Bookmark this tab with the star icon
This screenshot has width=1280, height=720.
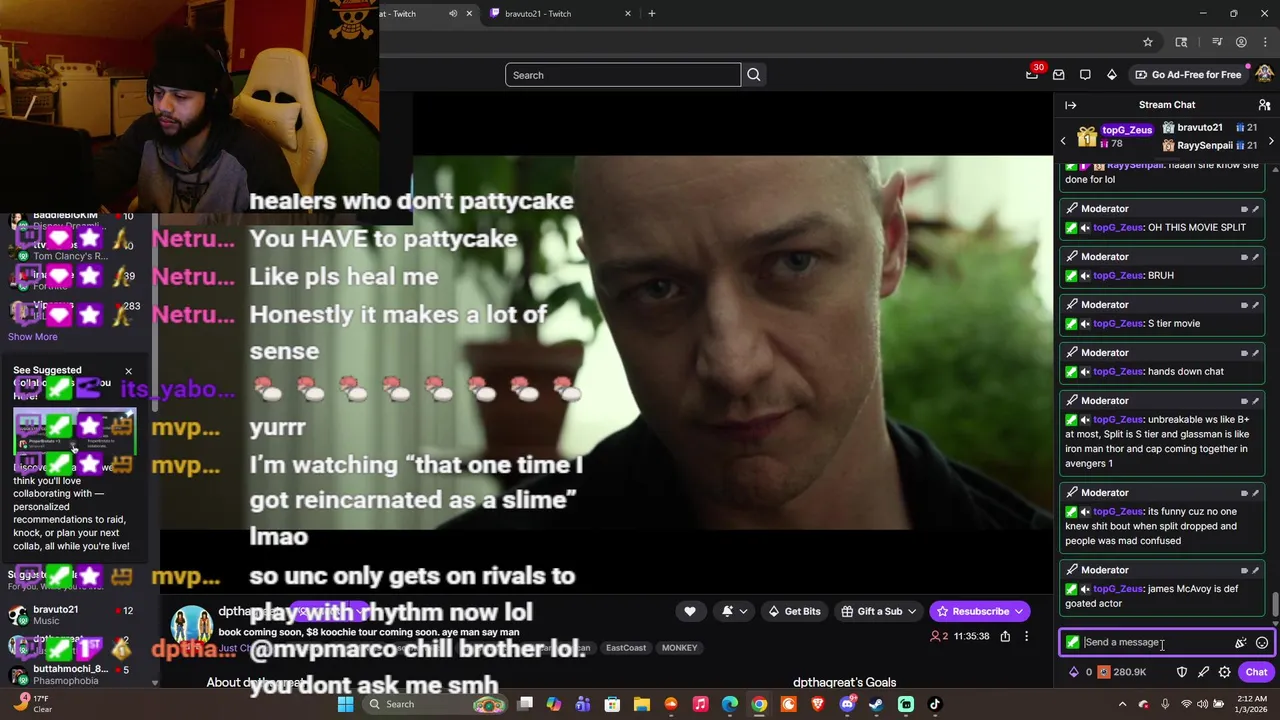(1148, 42)
